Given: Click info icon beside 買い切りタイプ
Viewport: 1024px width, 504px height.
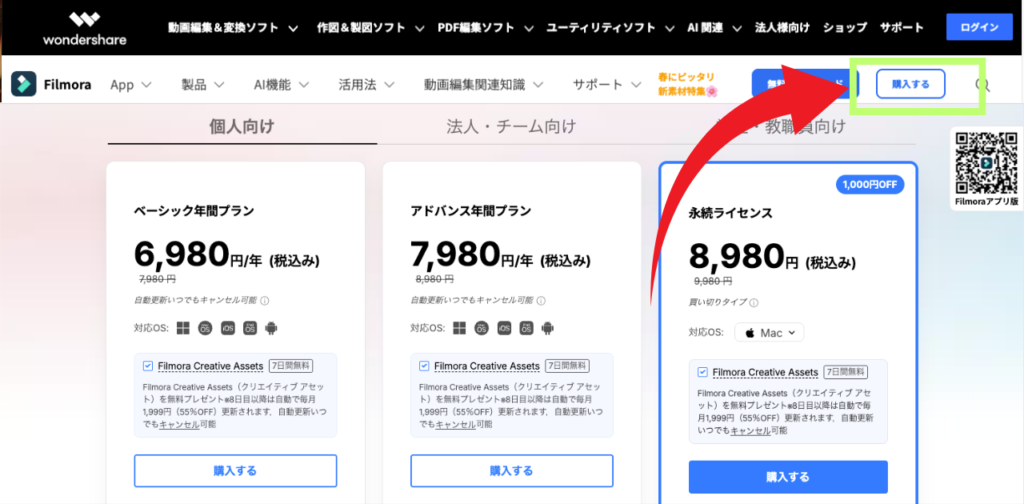Looking at the screenshot, I should pyautogui.click(x=754, y=303).
